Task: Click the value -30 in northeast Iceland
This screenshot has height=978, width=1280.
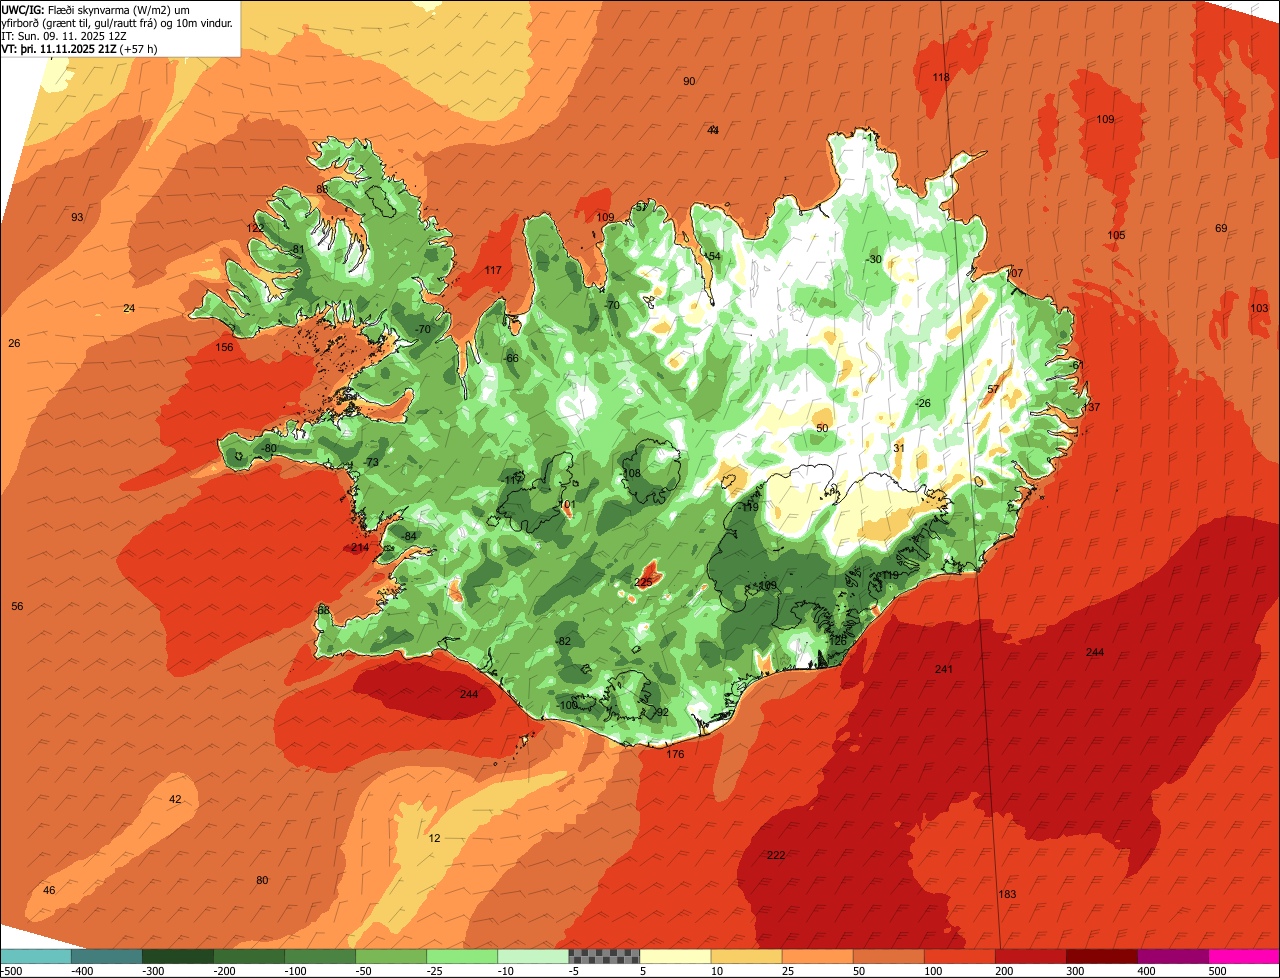Action: point(874,259)
